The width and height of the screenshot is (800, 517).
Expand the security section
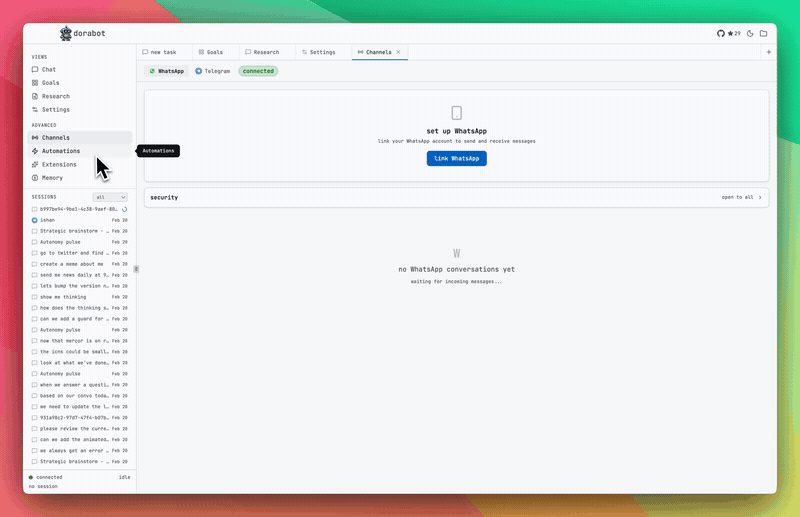pyautogui.click(x=457, y=198)
